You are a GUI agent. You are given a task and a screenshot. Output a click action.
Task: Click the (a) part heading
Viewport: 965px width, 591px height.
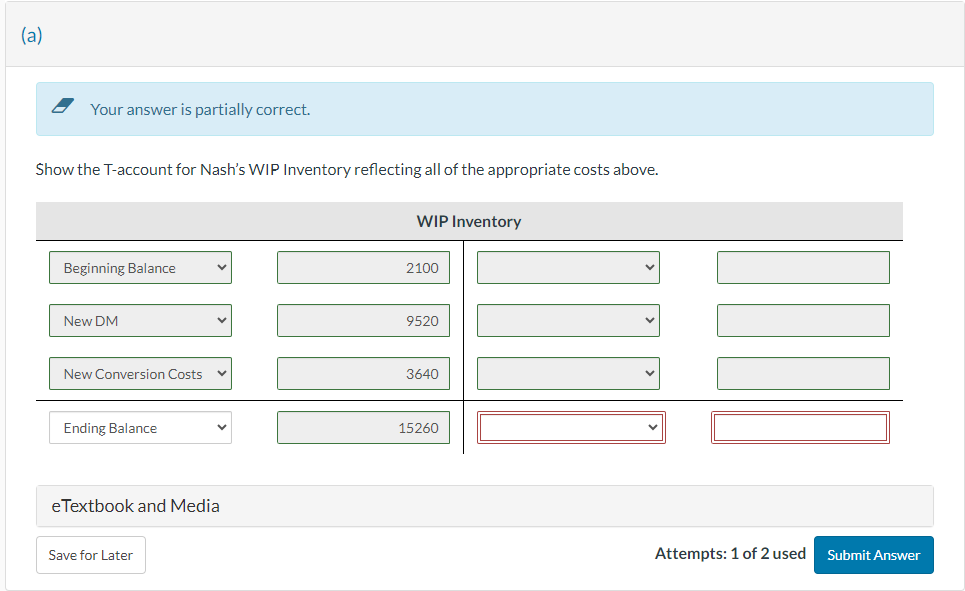(x=31, y=35)
